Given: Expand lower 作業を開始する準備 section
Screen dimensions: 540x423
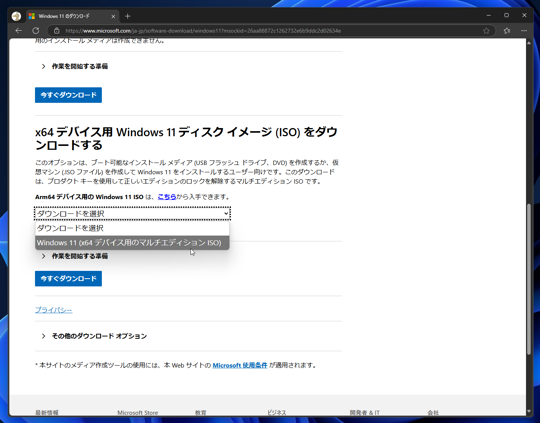Looking at the screenshot, I should click(75, 256).
